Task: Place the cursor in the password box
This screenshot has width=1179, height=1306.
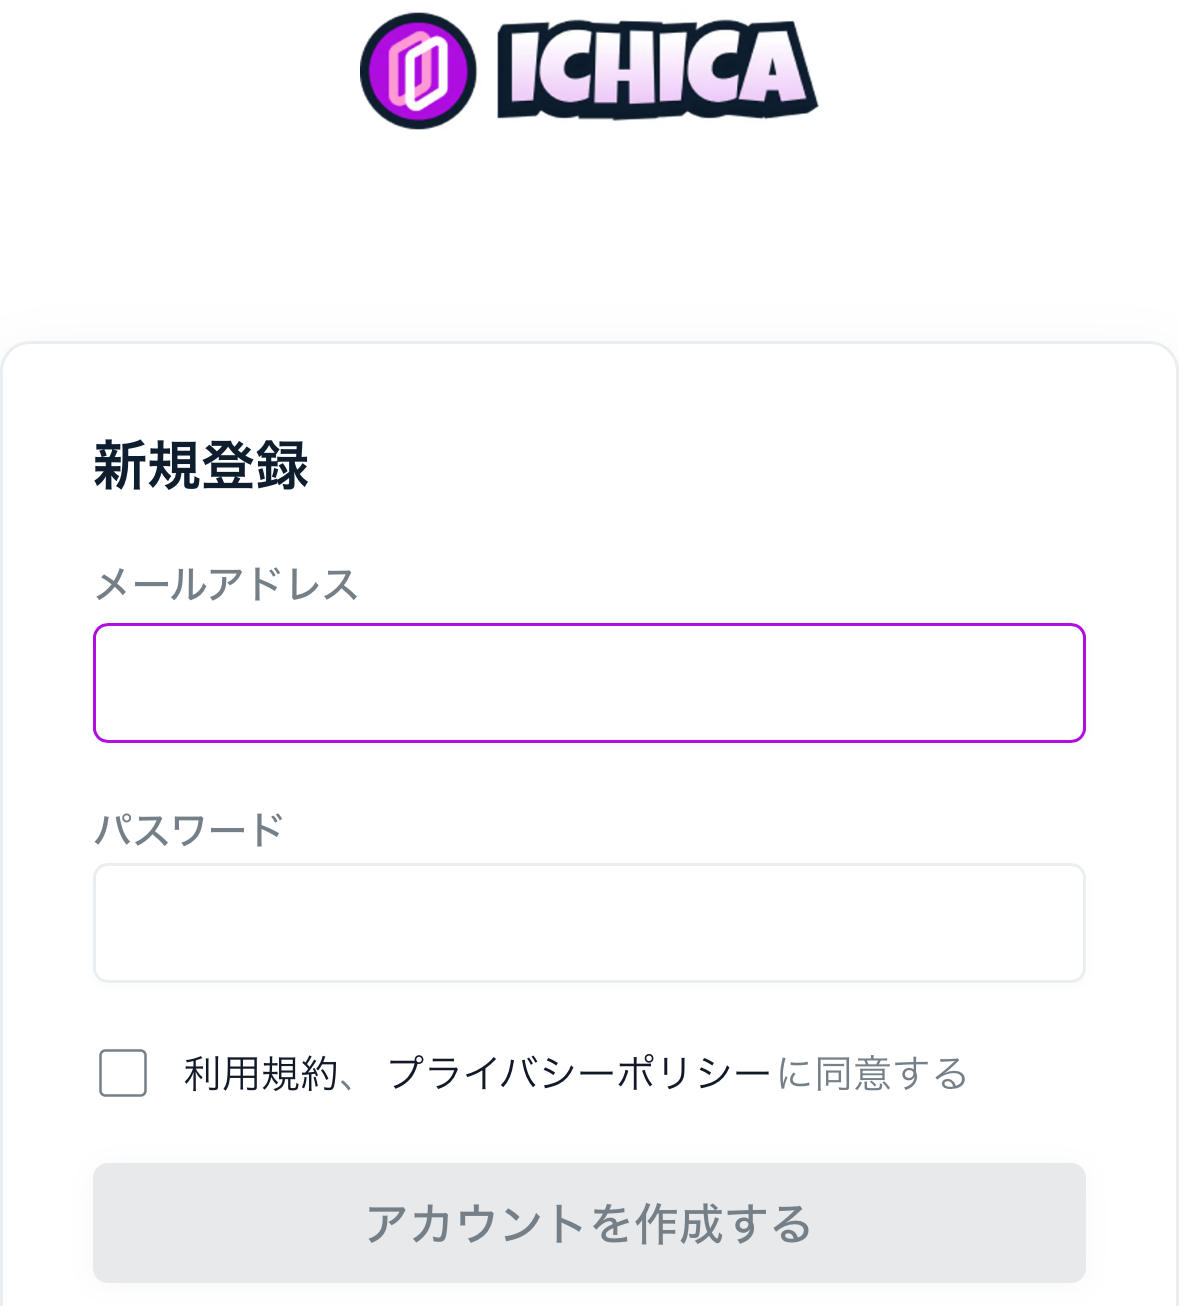Action: pyautogui.click(x=589, y=923)
